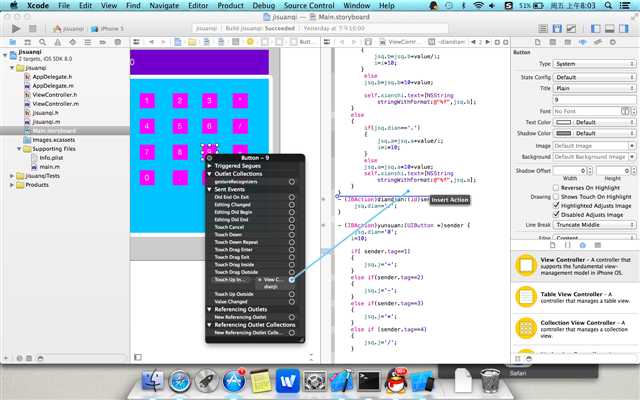Toggle the Debug area visibility
This screenshot has width=640, height=400.
pyautogui.click(x=610, y=29)
